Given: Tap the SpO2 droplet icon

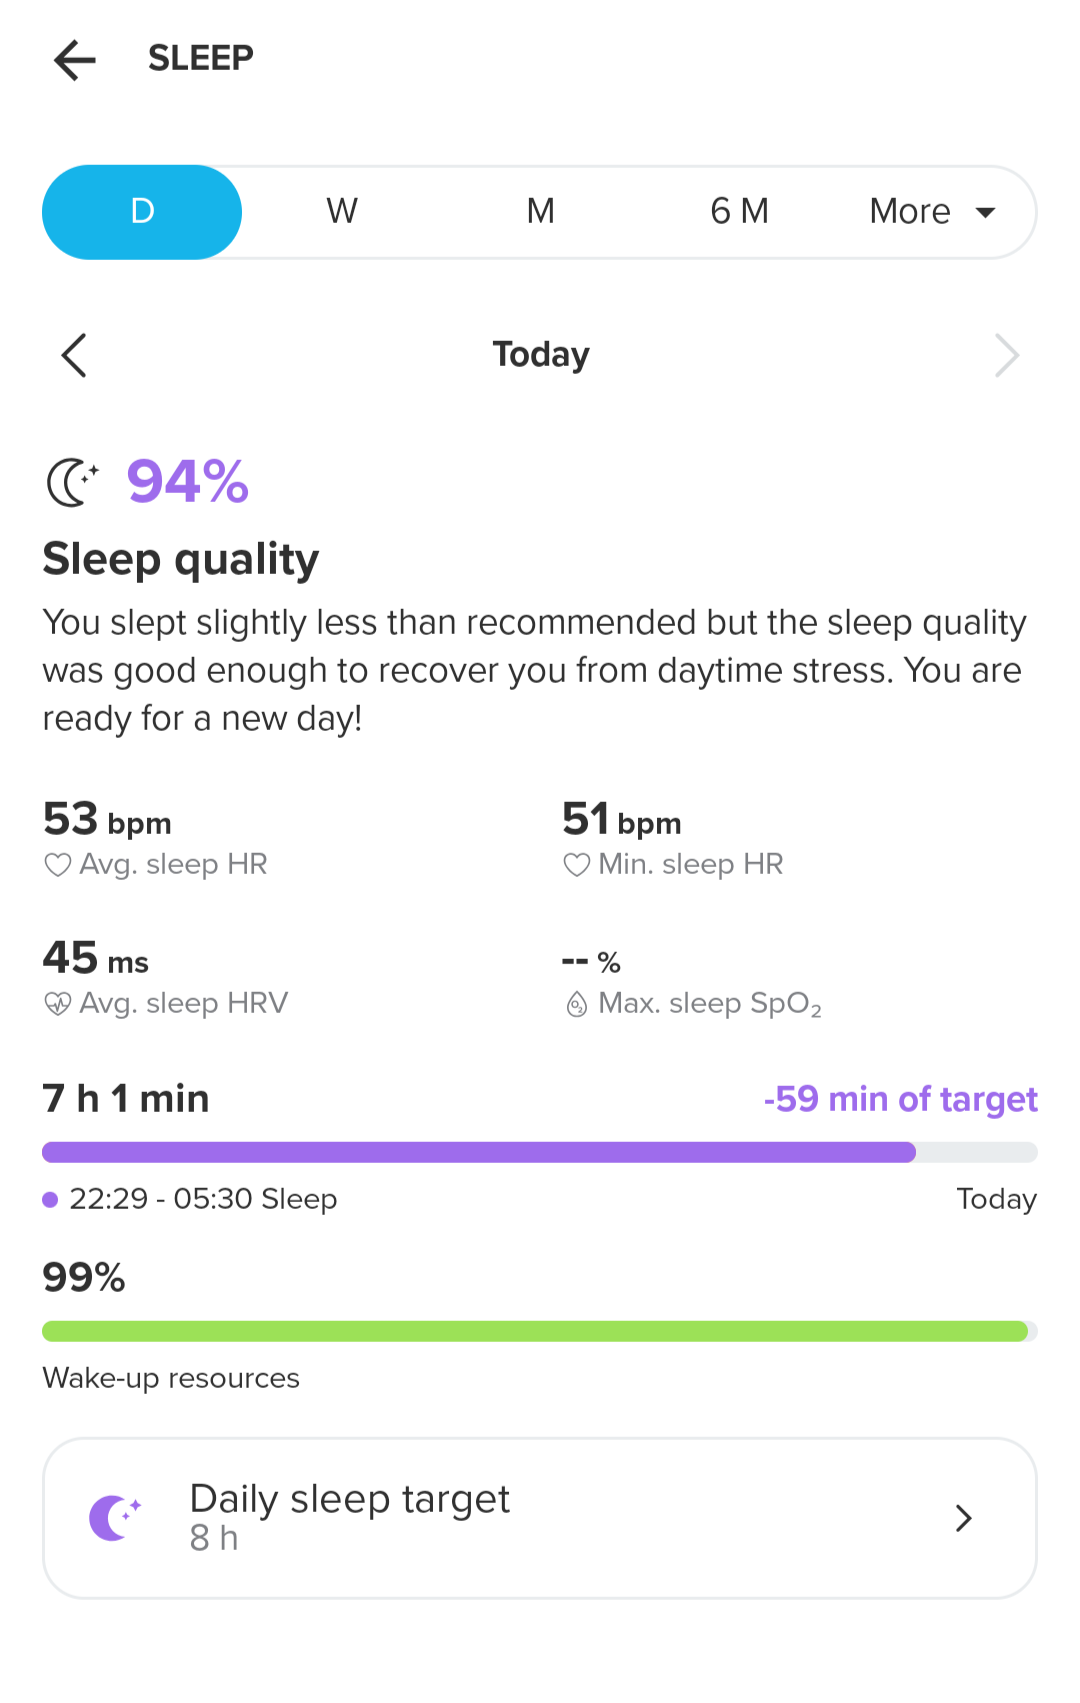Looking at the screenshot, I should 577,1004.
